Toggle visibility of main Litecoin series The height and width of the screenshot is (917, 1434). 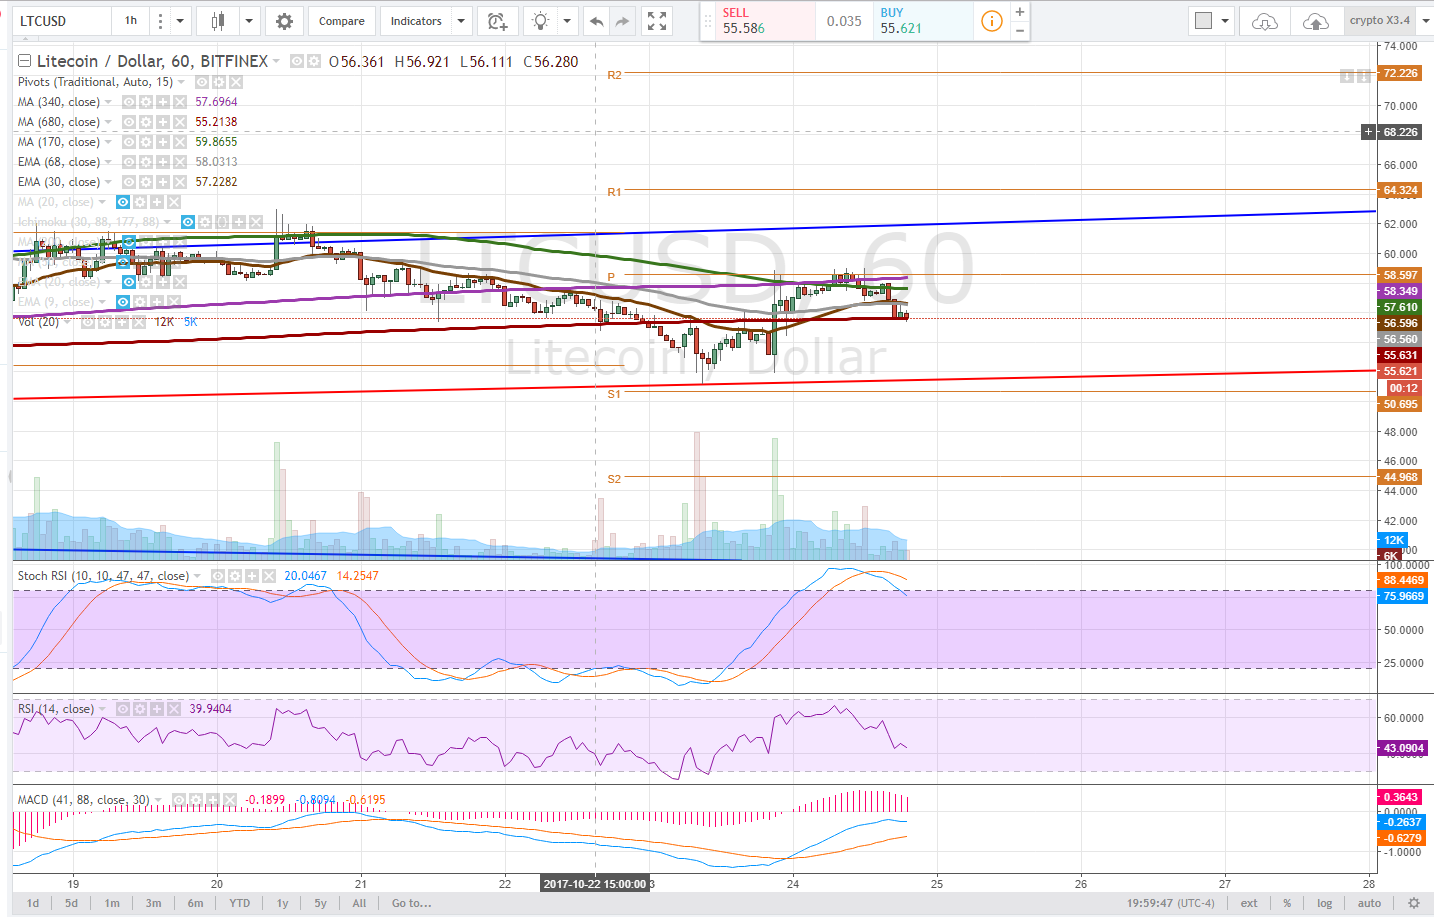[297, 61]
